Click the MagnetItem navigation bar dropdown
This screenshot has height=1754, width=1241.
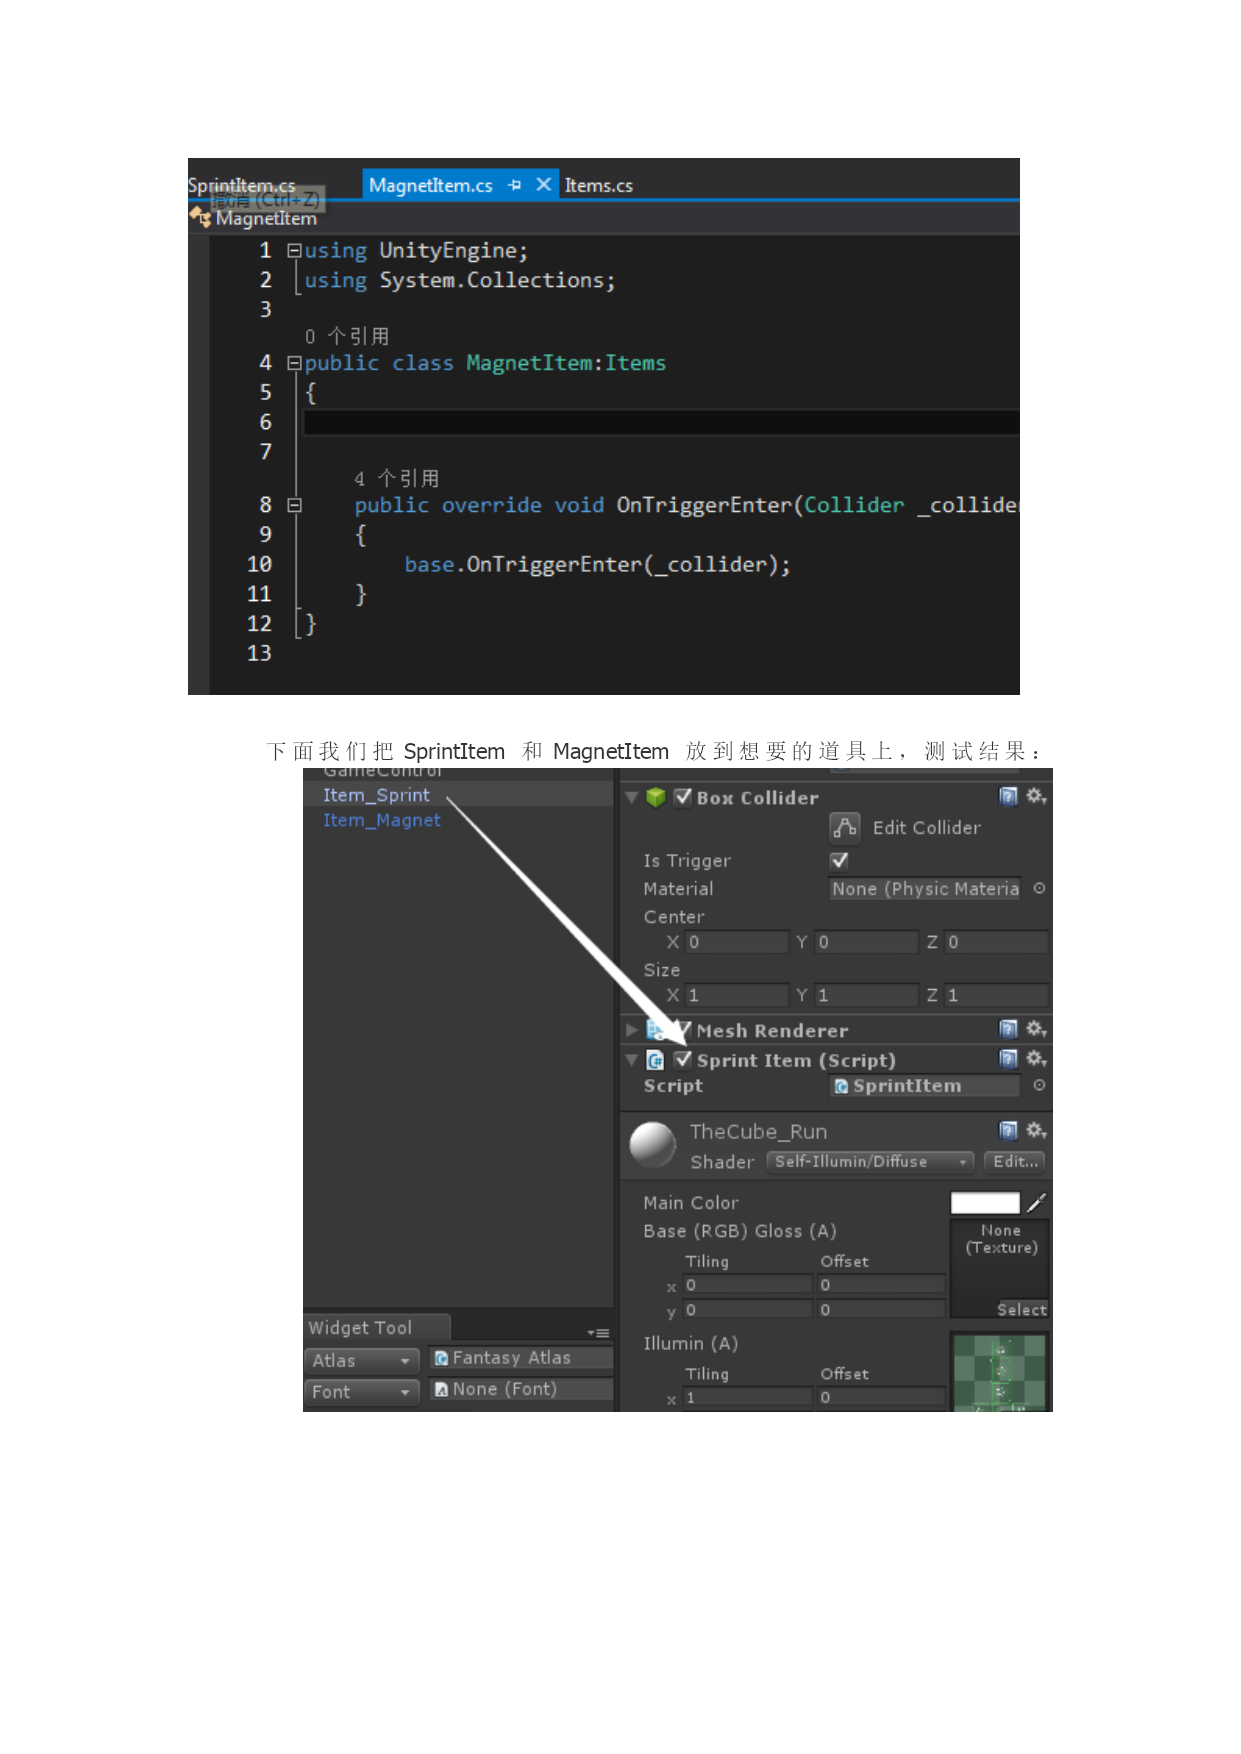[604, 217]
